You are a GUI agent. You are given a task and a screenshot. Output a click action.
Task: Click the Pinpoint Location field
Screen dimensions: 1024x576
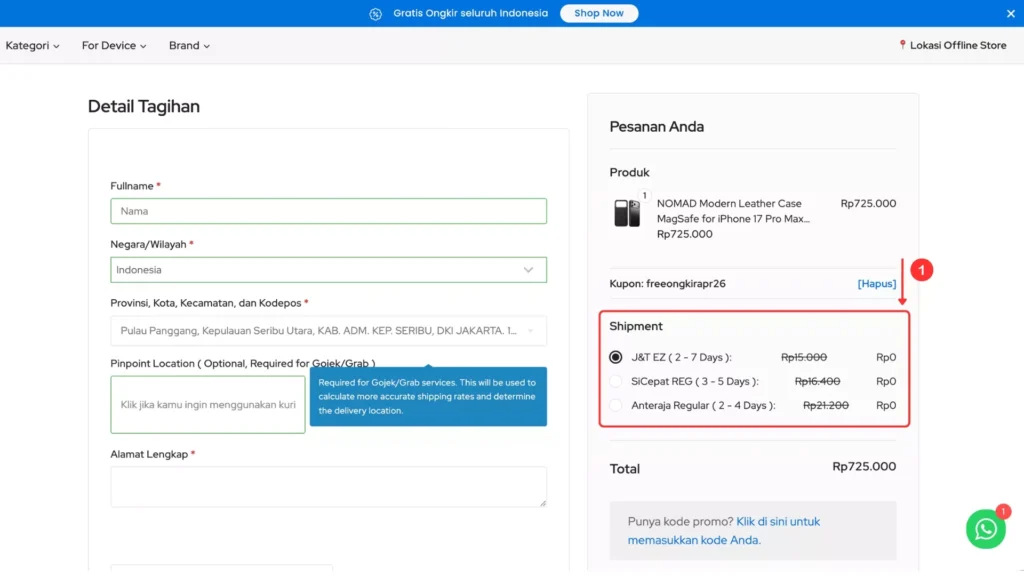click(208, 405)
